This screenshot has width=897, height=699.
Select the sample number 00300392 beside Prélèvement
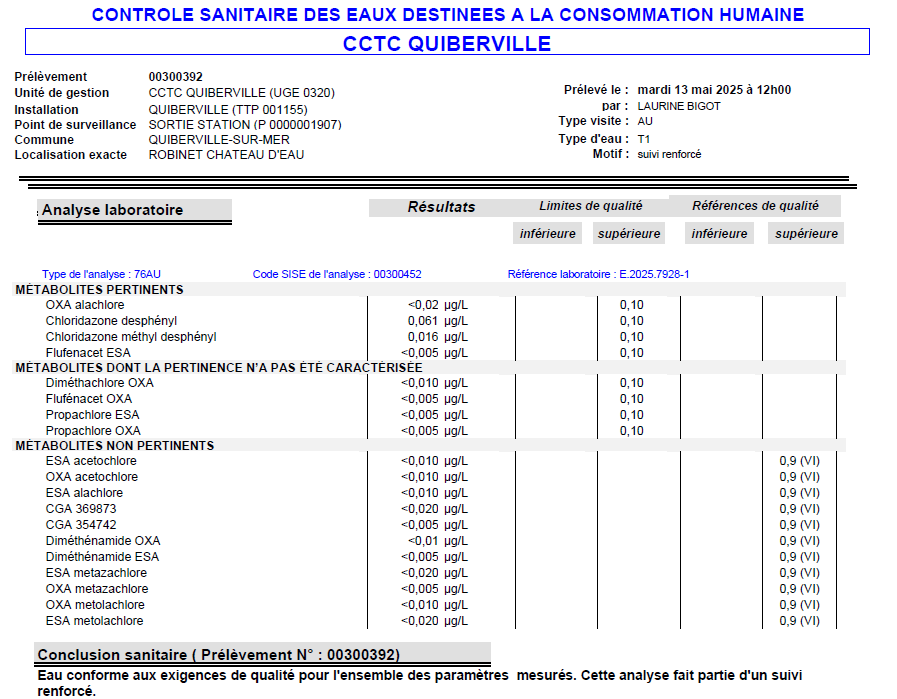(176, 77)
